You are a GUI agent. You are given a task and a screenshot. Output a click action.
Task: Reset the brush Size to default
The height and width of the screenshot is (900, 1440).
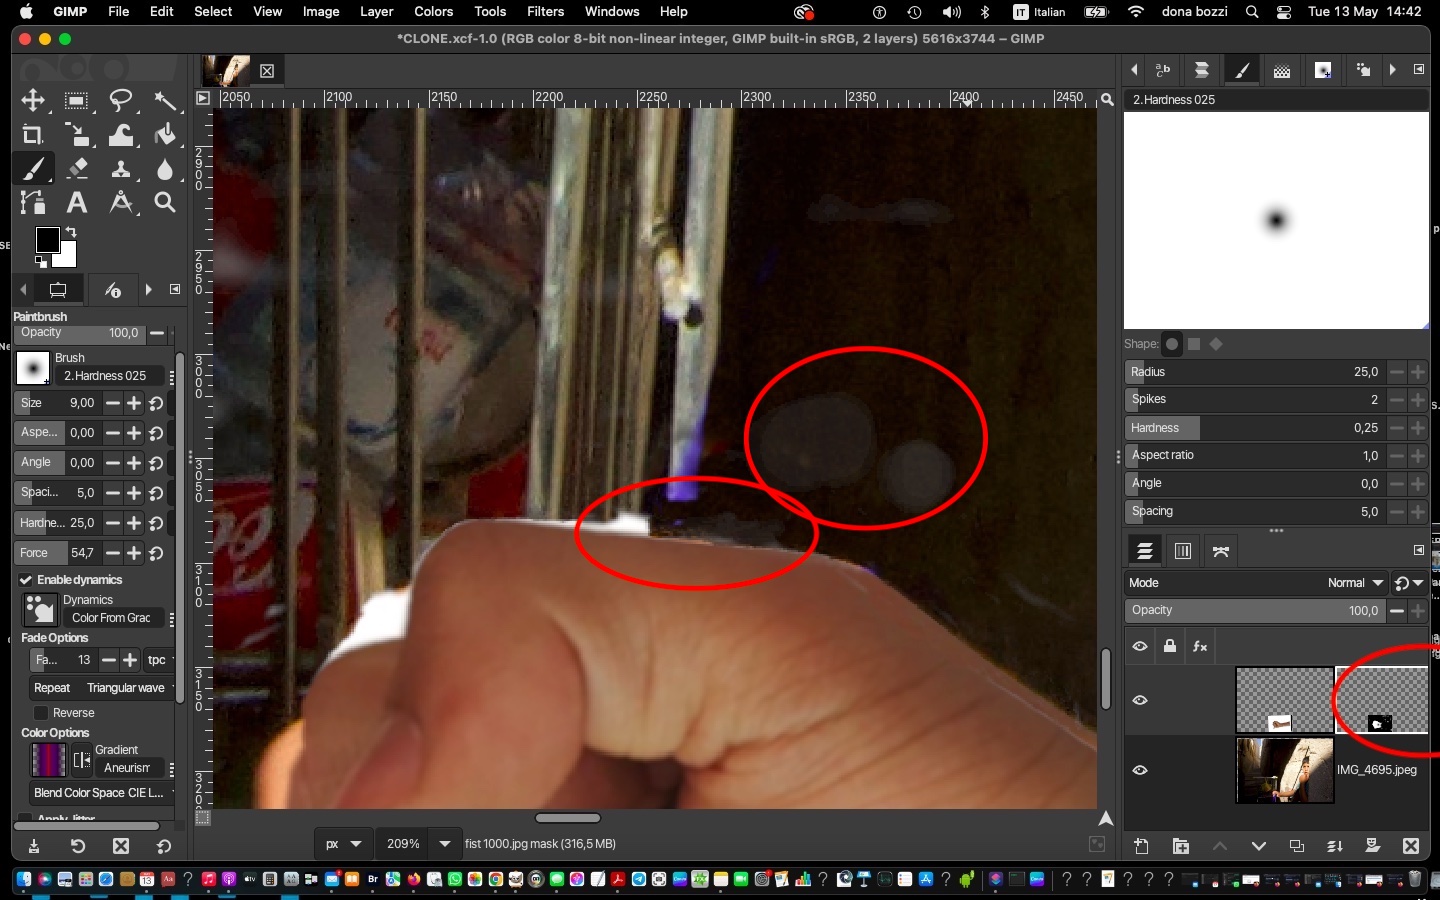tap(157, 403)
